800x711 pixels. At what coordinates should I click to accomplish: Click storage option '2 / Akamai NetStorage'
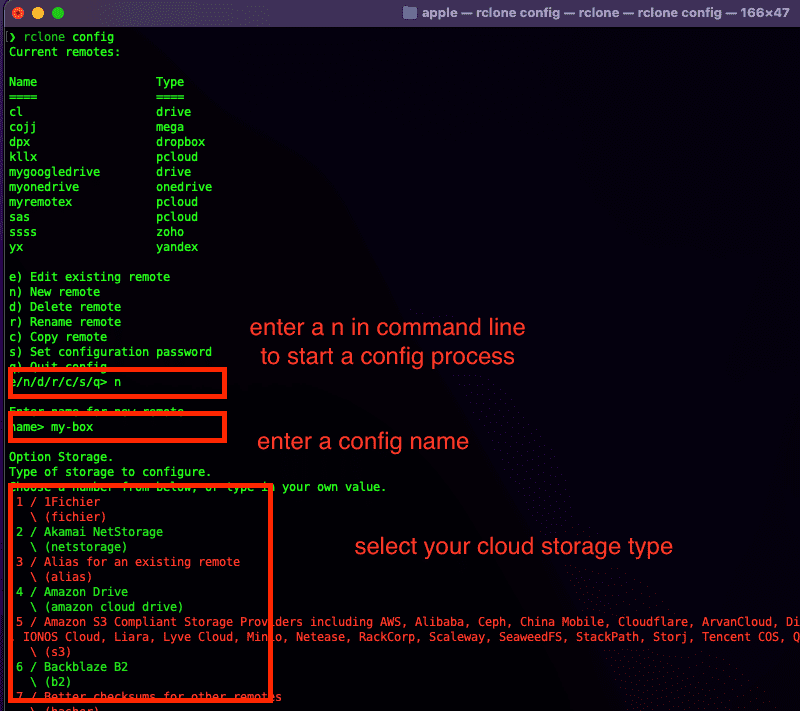tap(89, 532)
